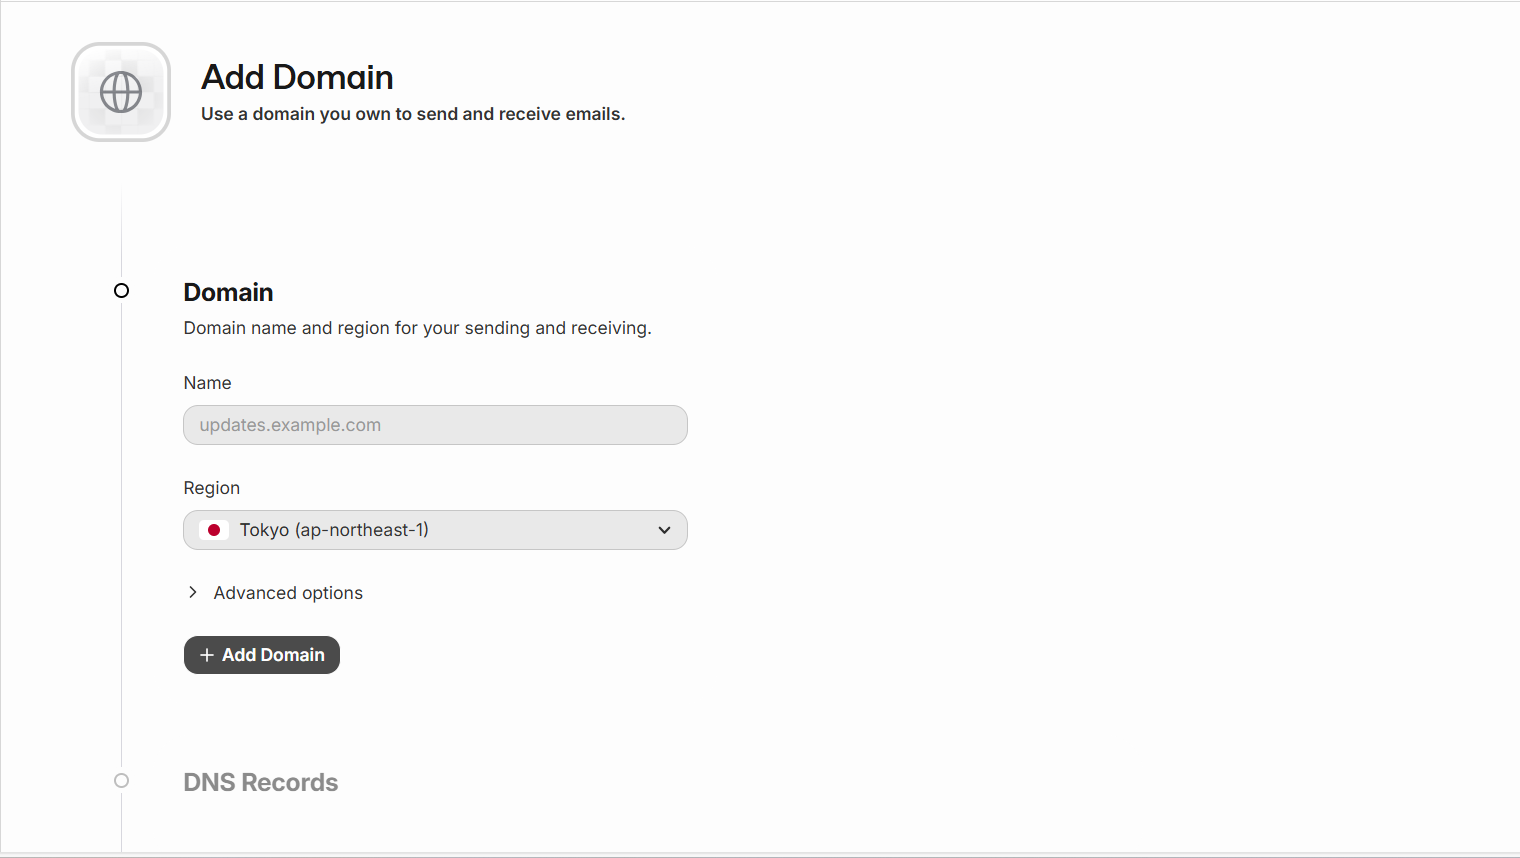Click the Japan flag icon in Region
The width and height of the screenshot is (1520, 858).
coord(214,530)
